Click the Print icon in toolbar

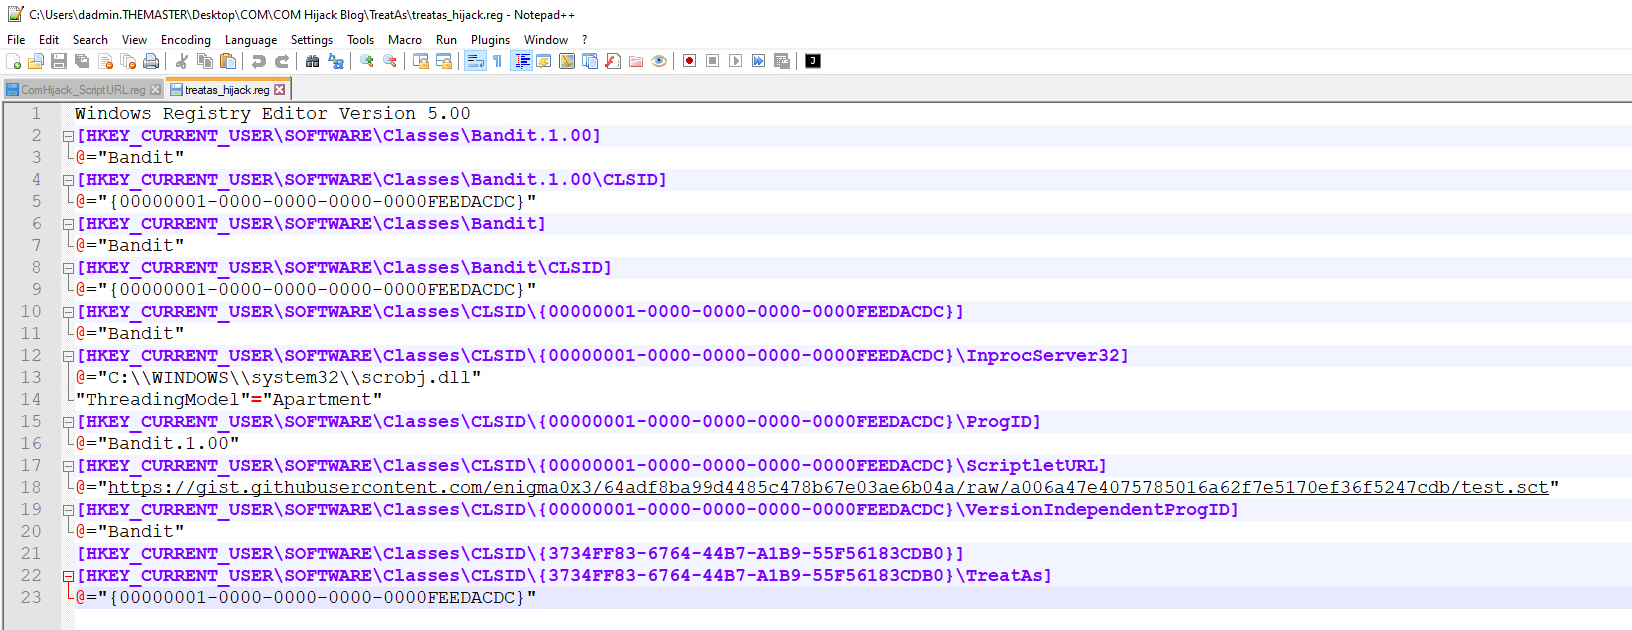pos(151,61)
